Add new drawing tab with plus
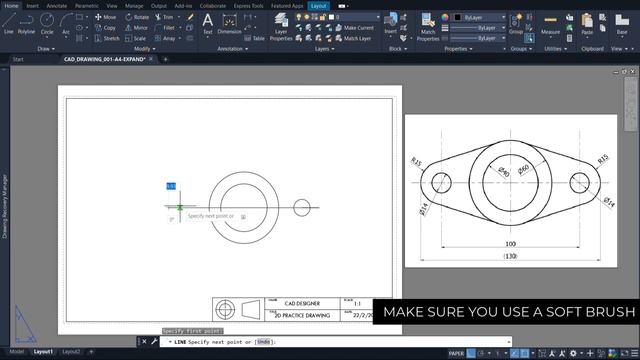 (x=165, y=60)
